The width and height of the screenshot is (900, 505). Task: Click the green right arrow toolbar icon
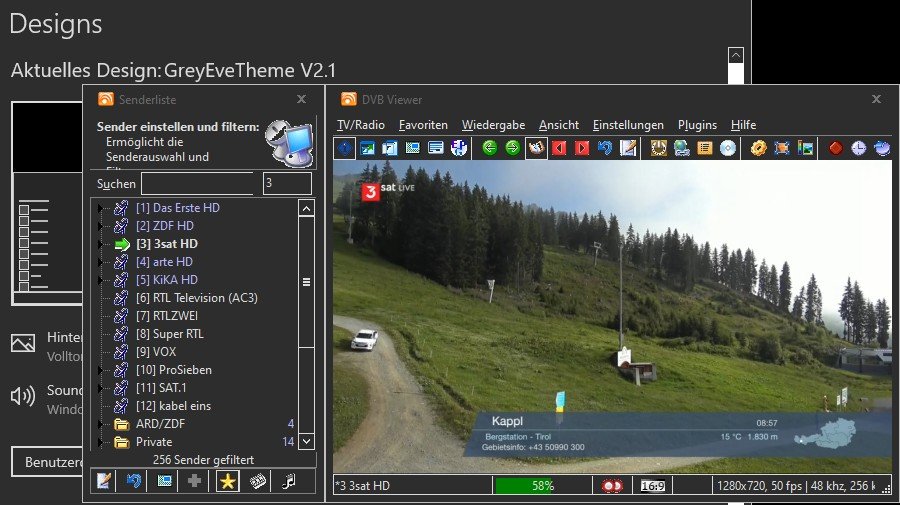512,148
